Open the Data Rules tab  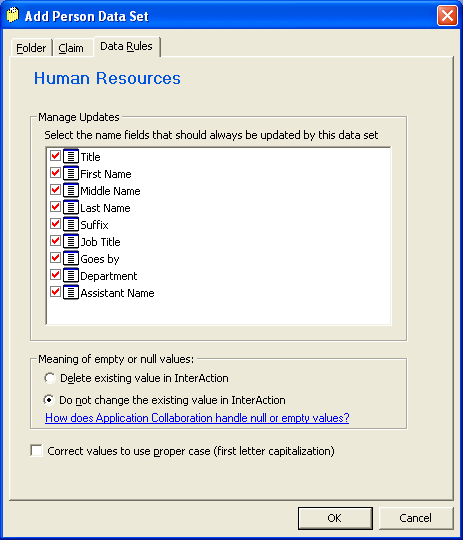click(x=126, y=46)
